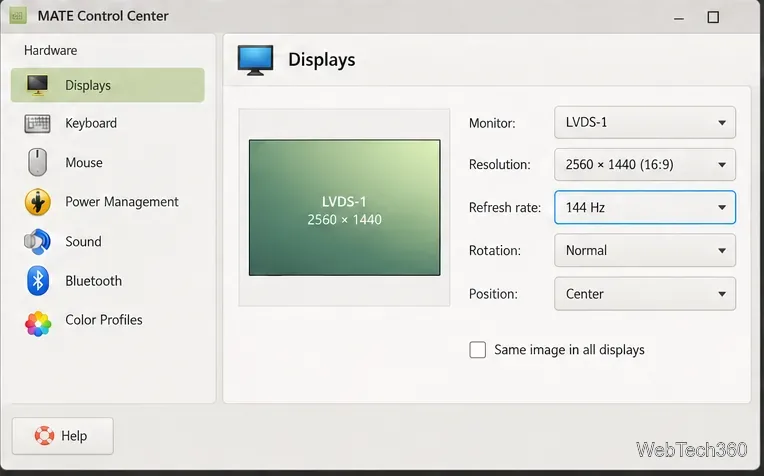This screenshot has height=476, width=764.
Task: Select the Displays label in the Hardware list
Action: pyautogui.click(x=88, y=85)
